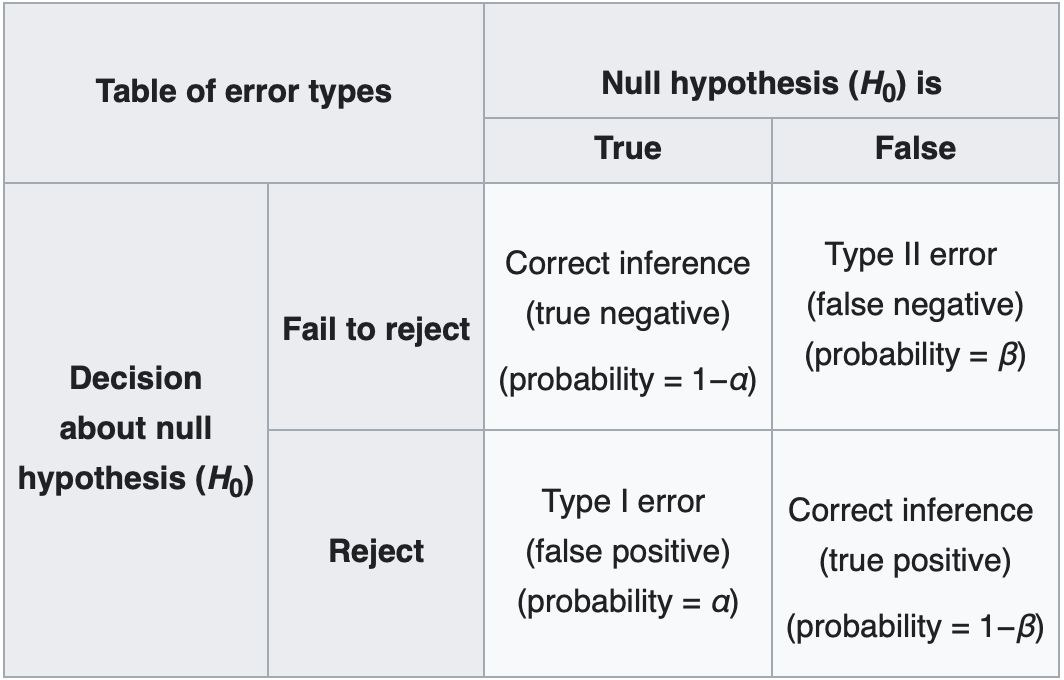This screenshot has height=680, width=1064.
Task: Click the "Table of error types" header cell
Action: [x=244, y=92]
